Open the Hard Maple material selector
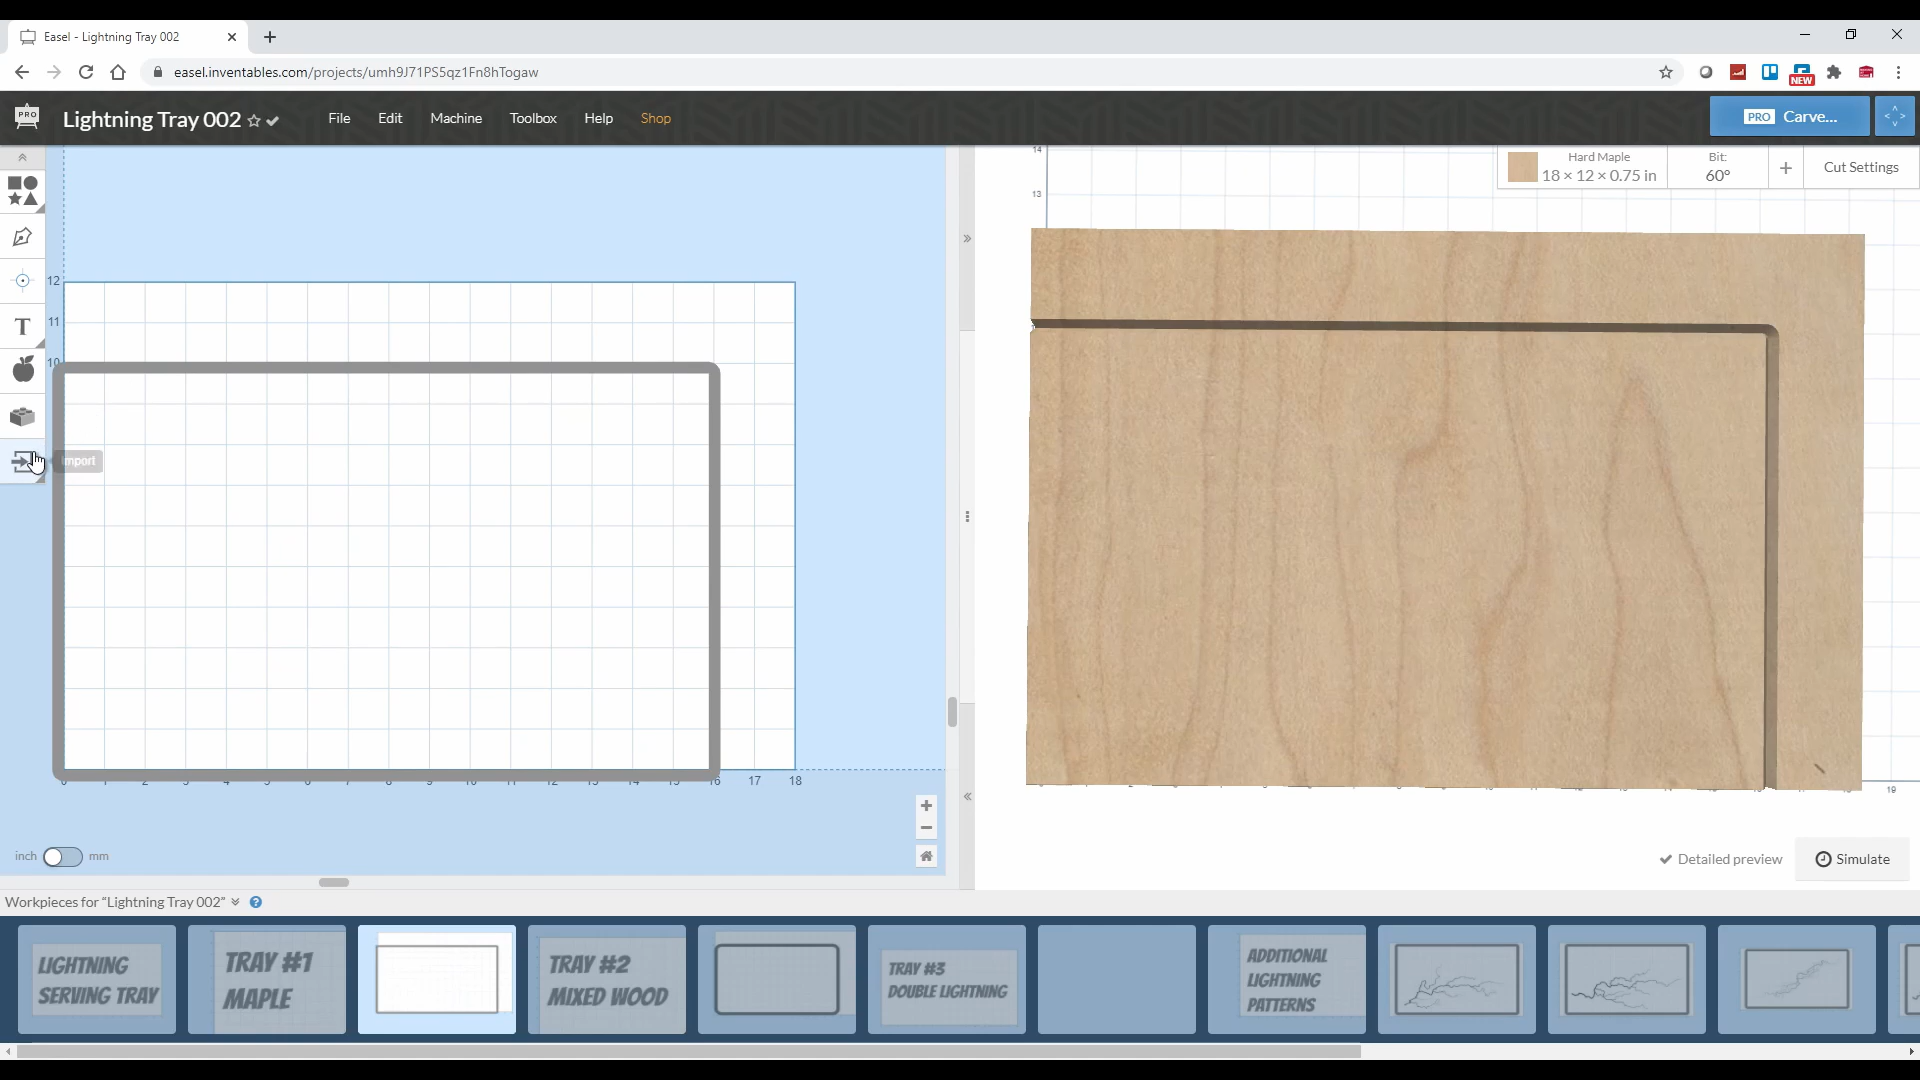The height and width of the screenshot is (1080, 1920). pos(1583,167)
